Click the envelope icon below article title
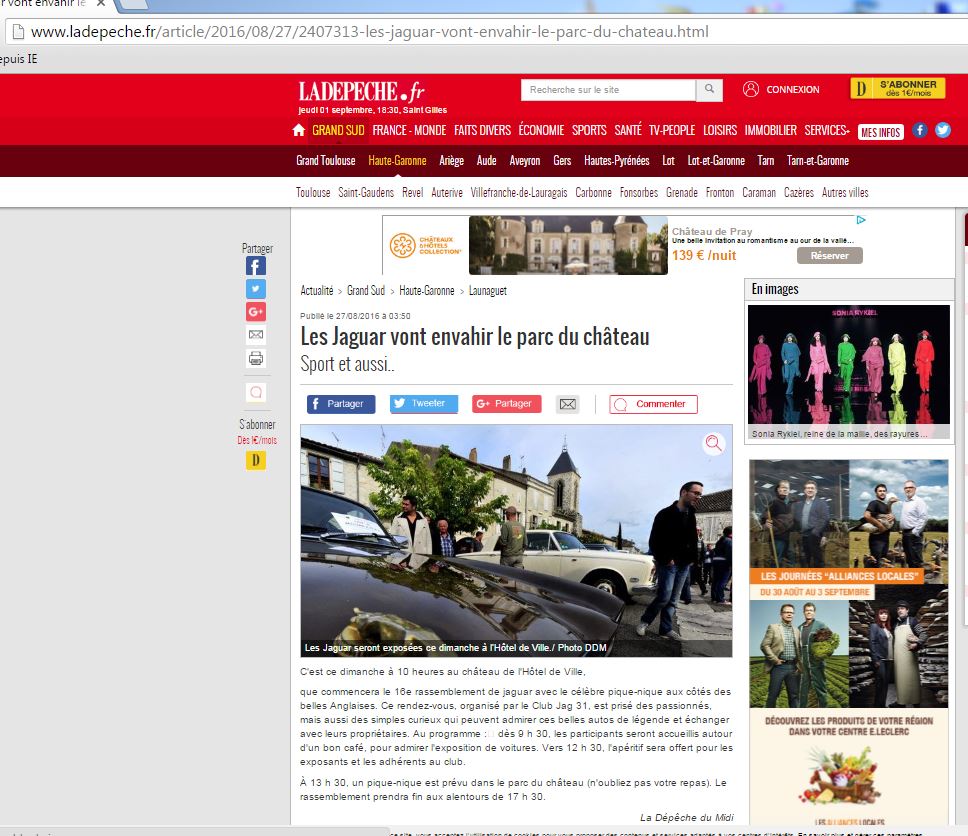 [x=568, y=404]
